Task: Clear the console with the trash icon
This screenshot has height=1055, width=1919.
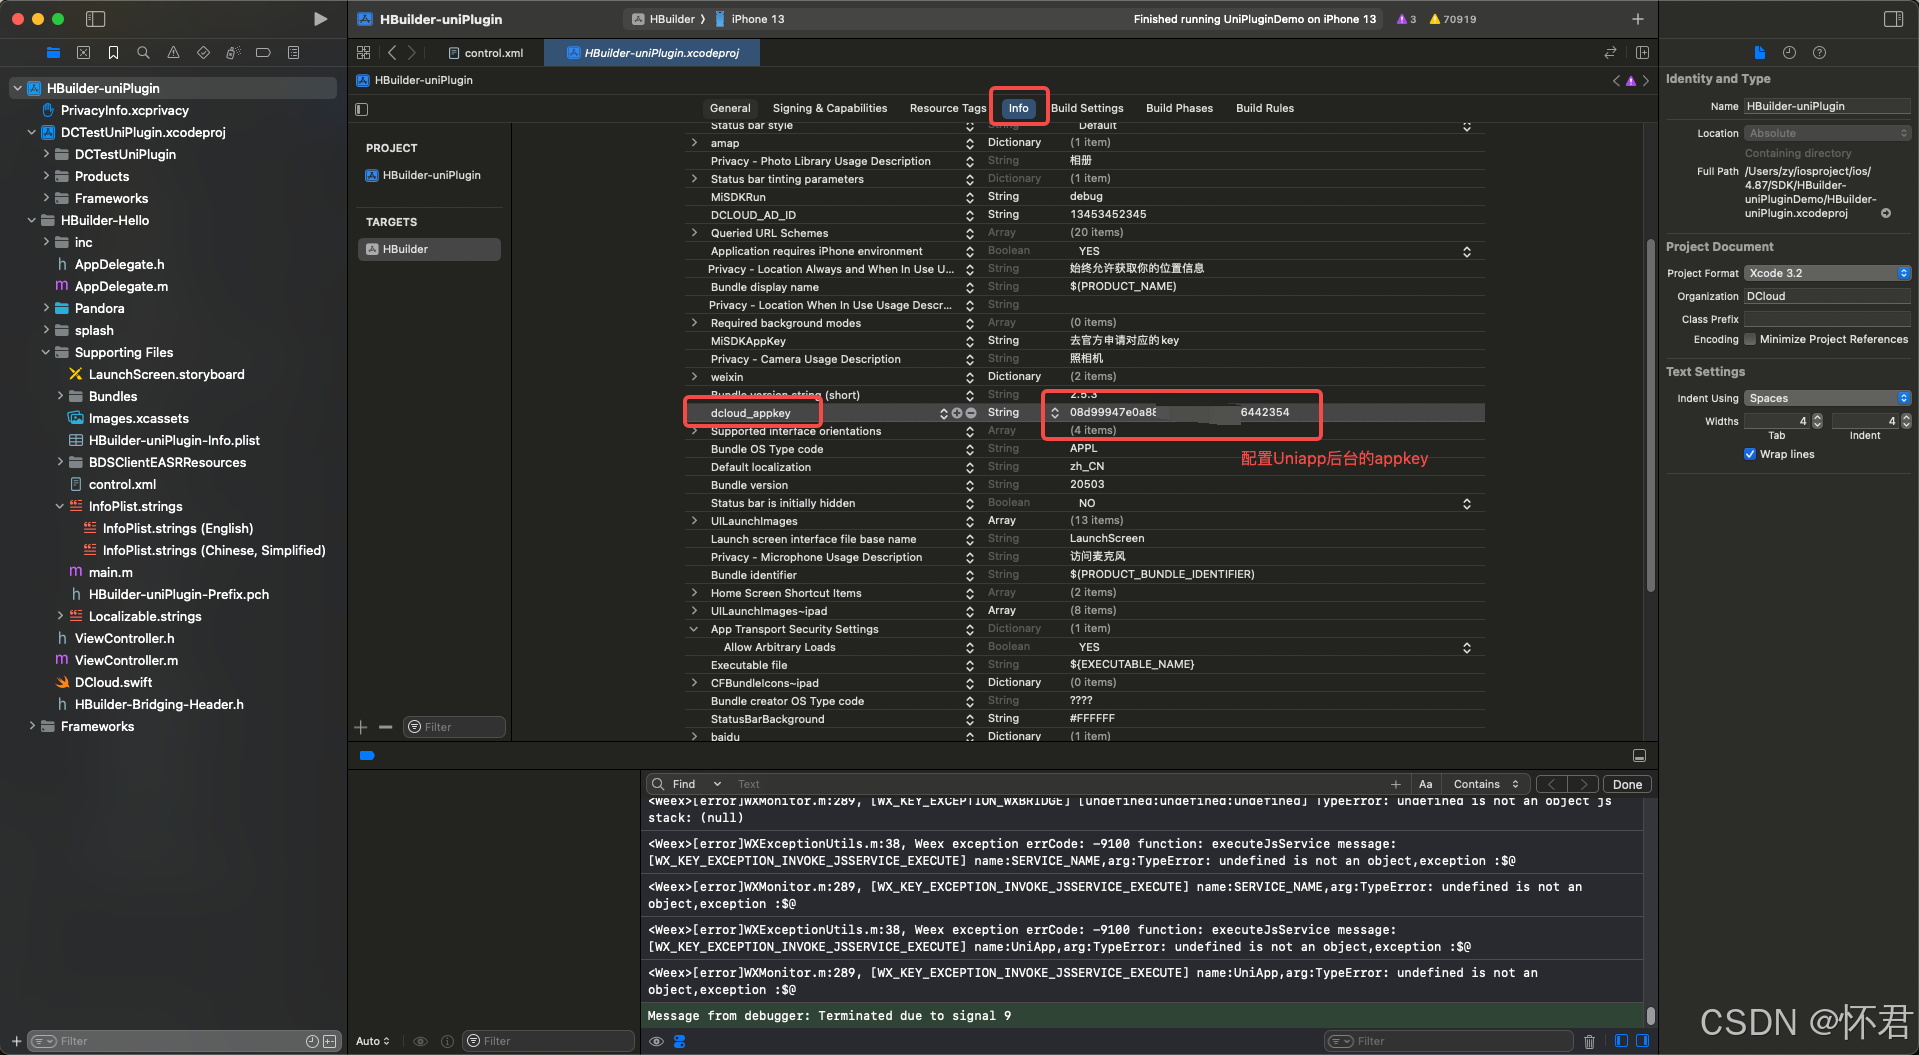Action: click(1589, 1041)
